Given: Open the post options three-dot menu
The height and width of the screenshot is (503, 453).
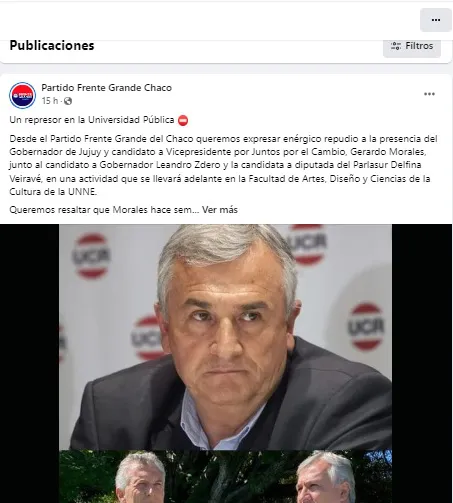Looking at the screenshot, I should pyautogui.click(x=429, y=94).
